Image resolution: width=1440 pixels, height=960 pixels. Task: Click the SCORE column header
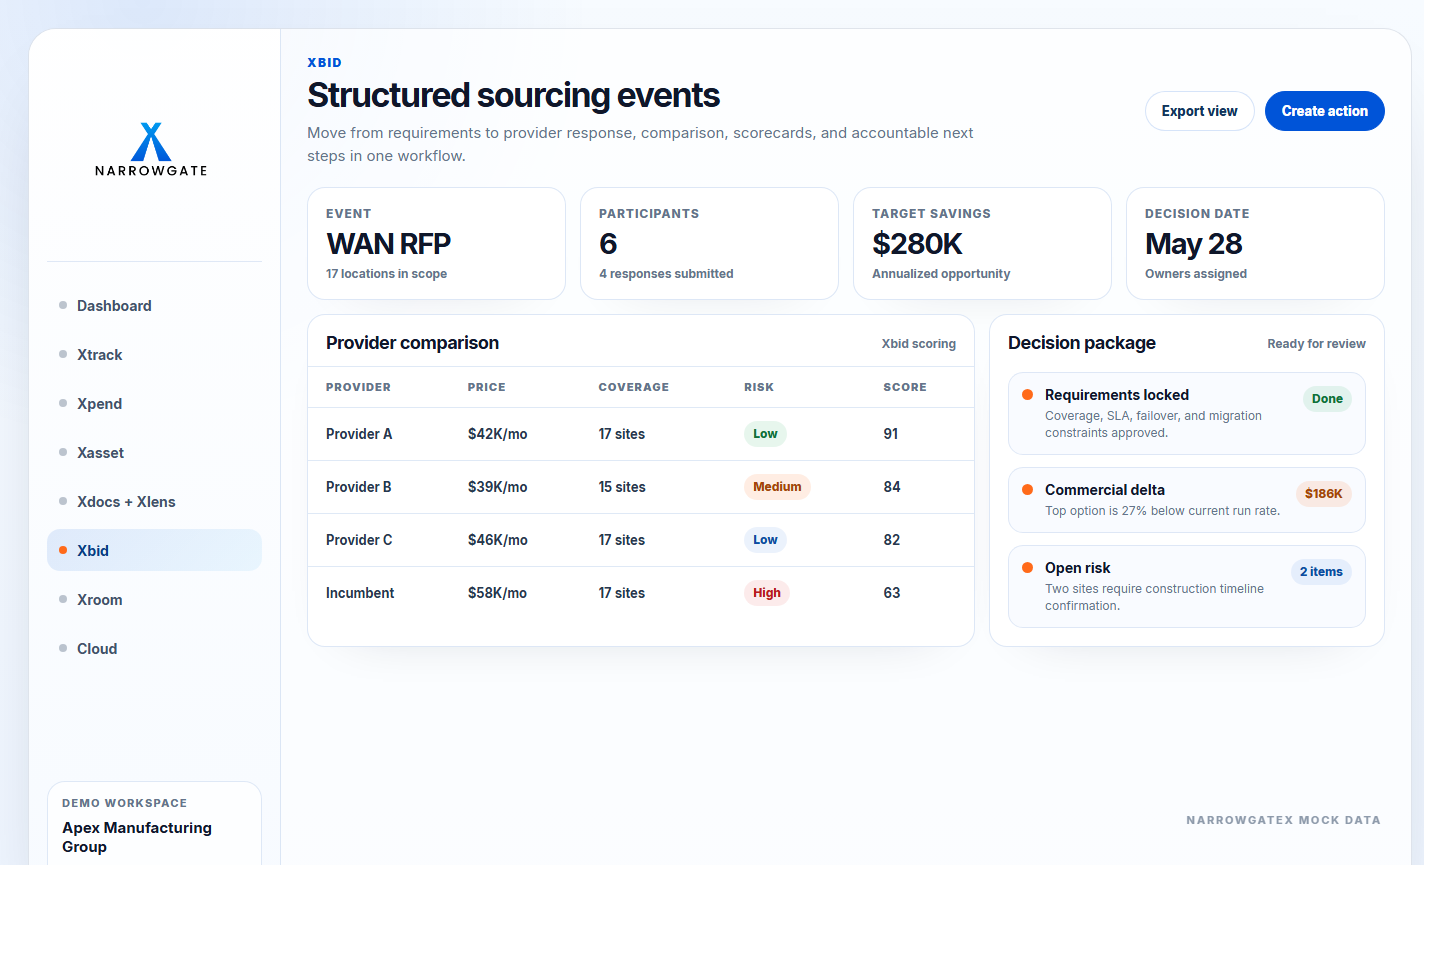pyautogui.click(x=905, y=387)
